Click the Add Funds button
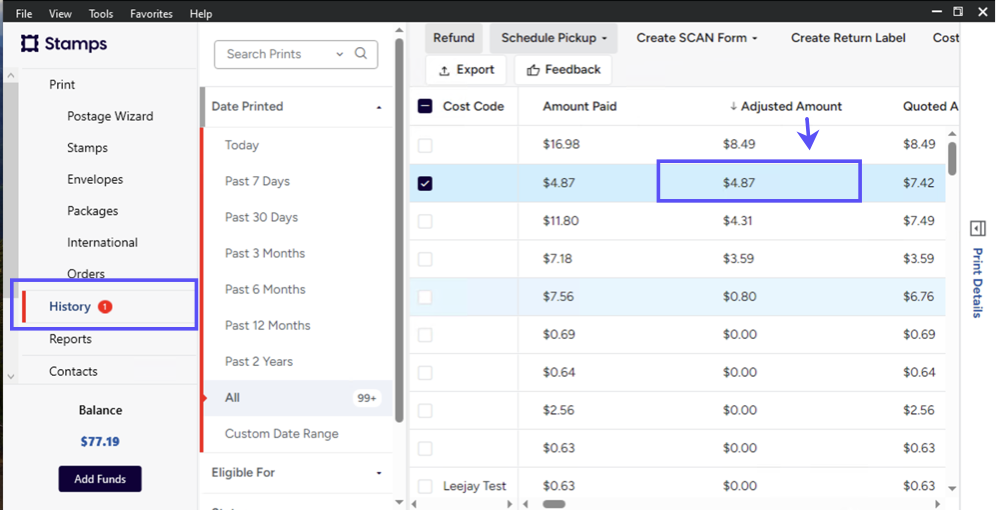 (x=100, y=479)
